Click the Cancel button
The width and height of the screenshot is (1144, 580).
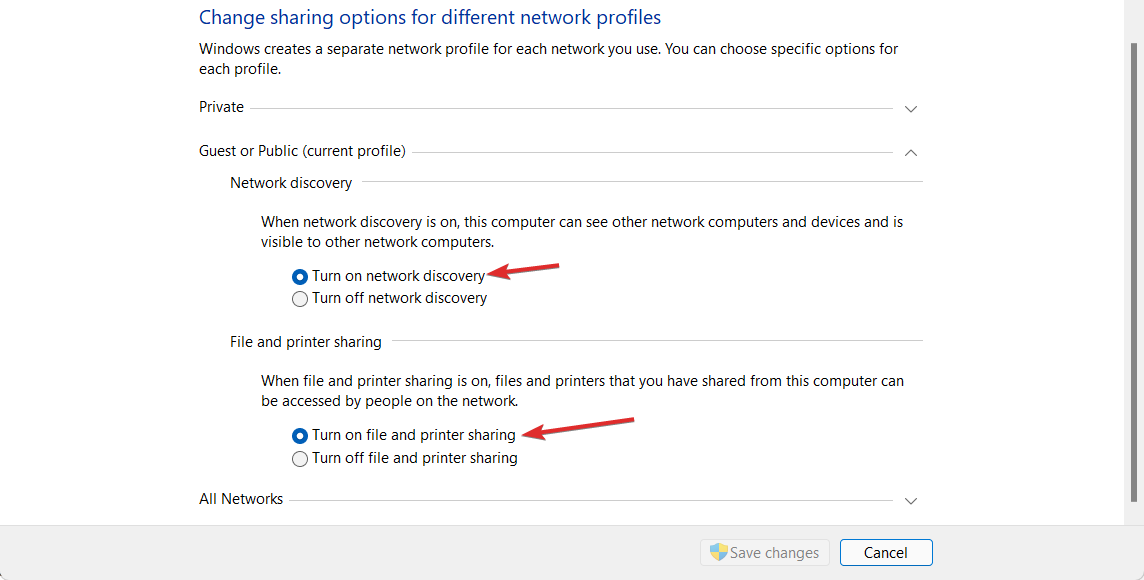pyautogui.click(x=886, y=552)
